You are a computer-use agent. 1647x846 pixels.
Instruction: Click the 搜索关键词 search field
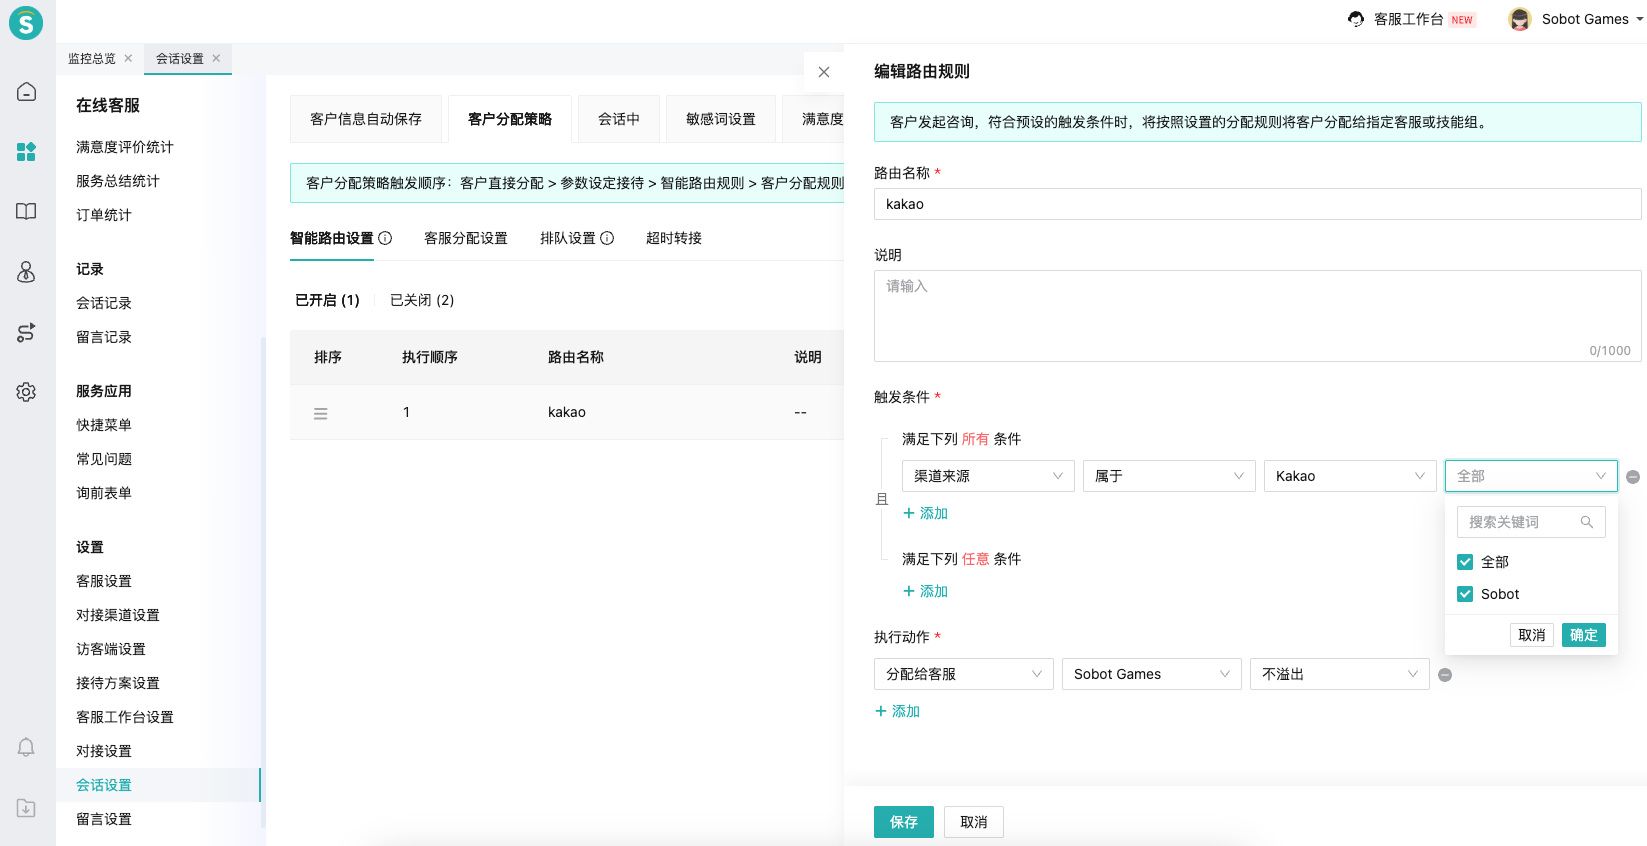1531,522
